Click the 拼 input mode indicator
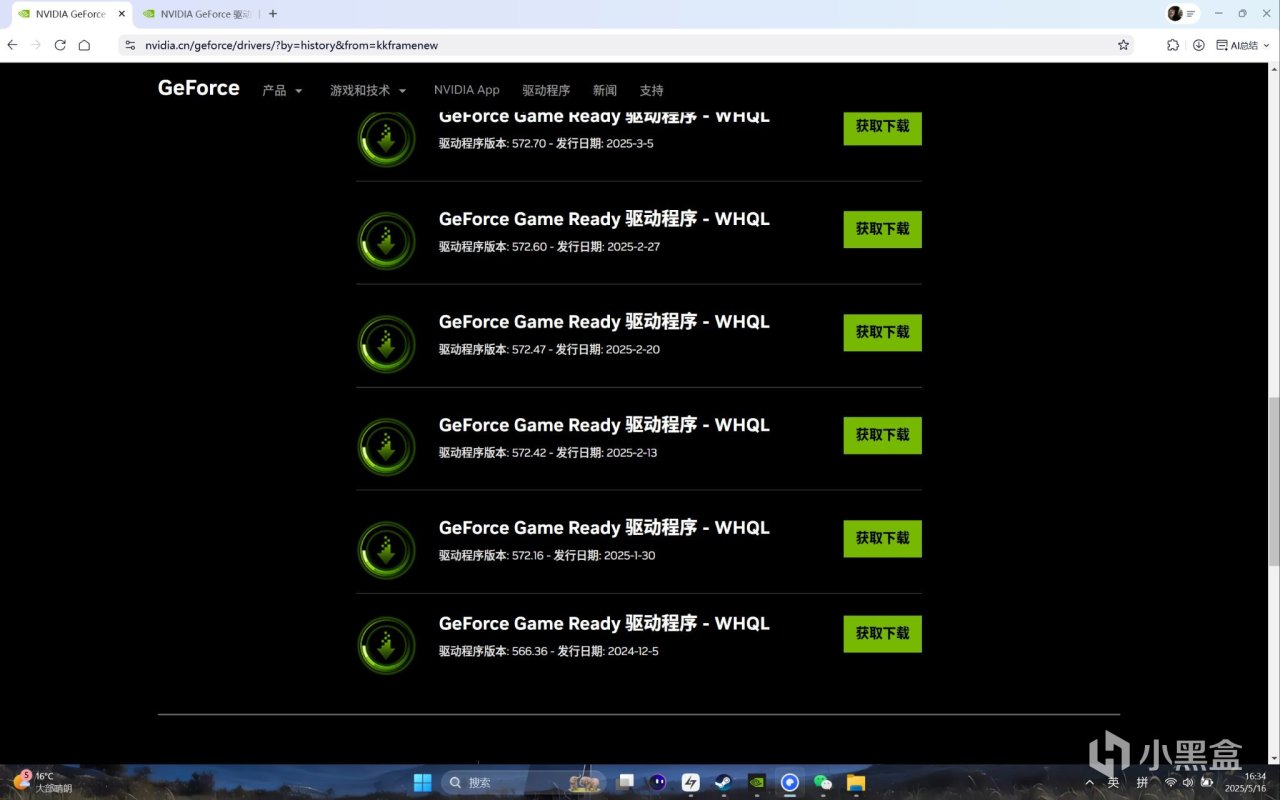Screen dimensions: 1280x800 (1142, 782)
